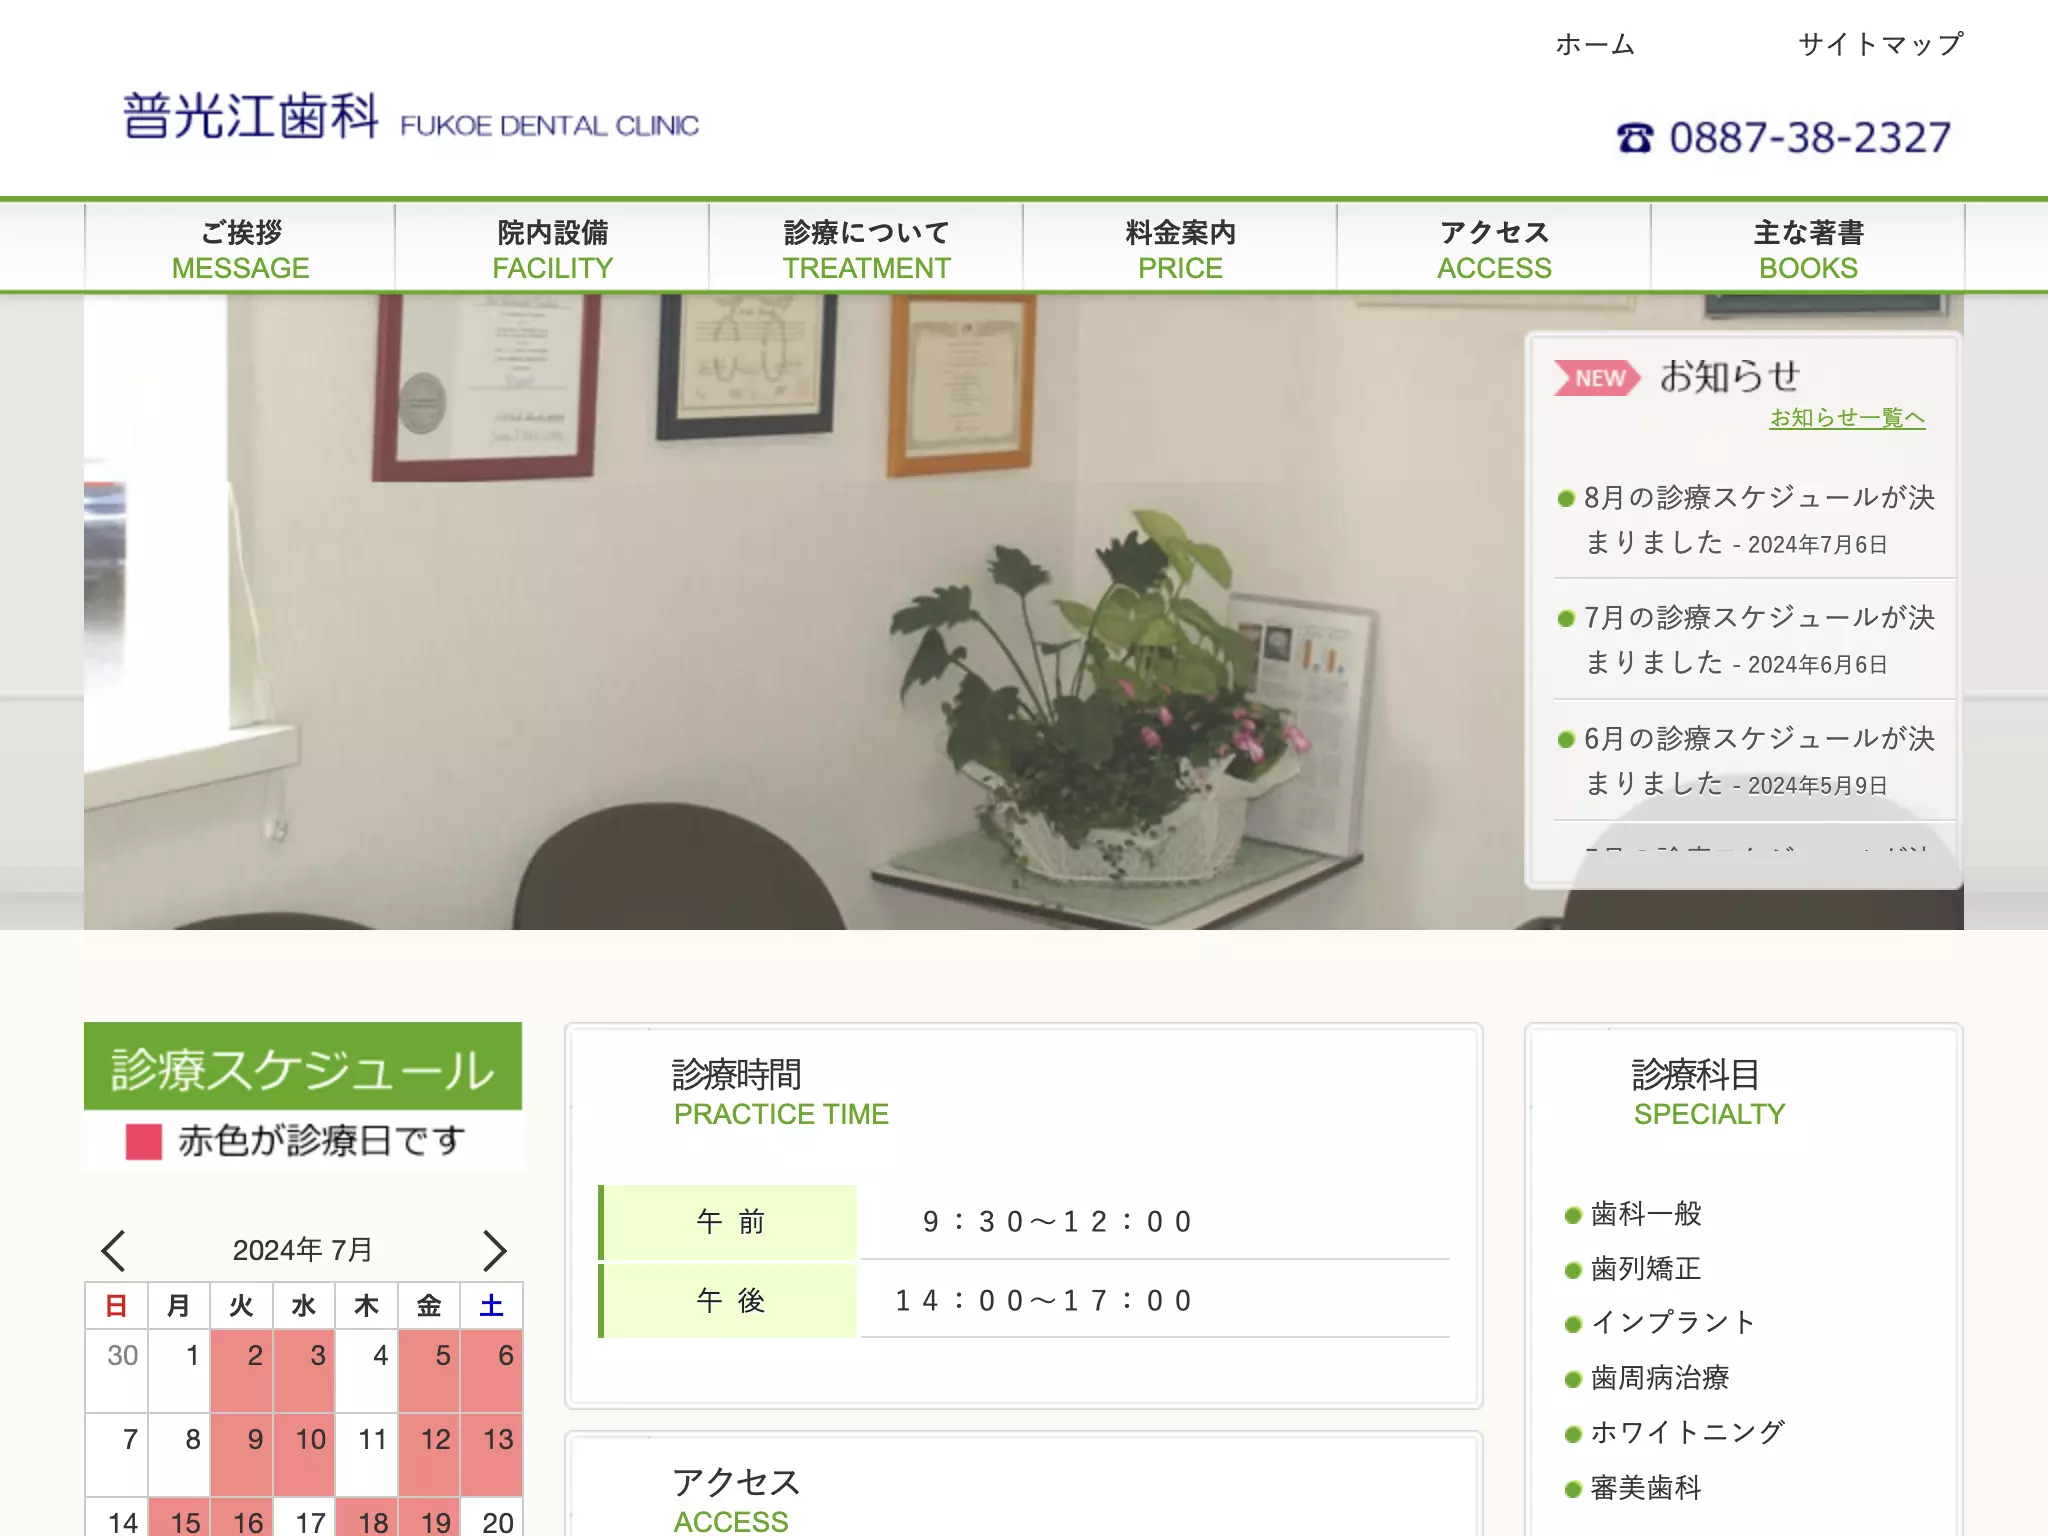Click 9：30～12：00 morning hours
2048x1536 pixels.
tap(1057, 1222)
